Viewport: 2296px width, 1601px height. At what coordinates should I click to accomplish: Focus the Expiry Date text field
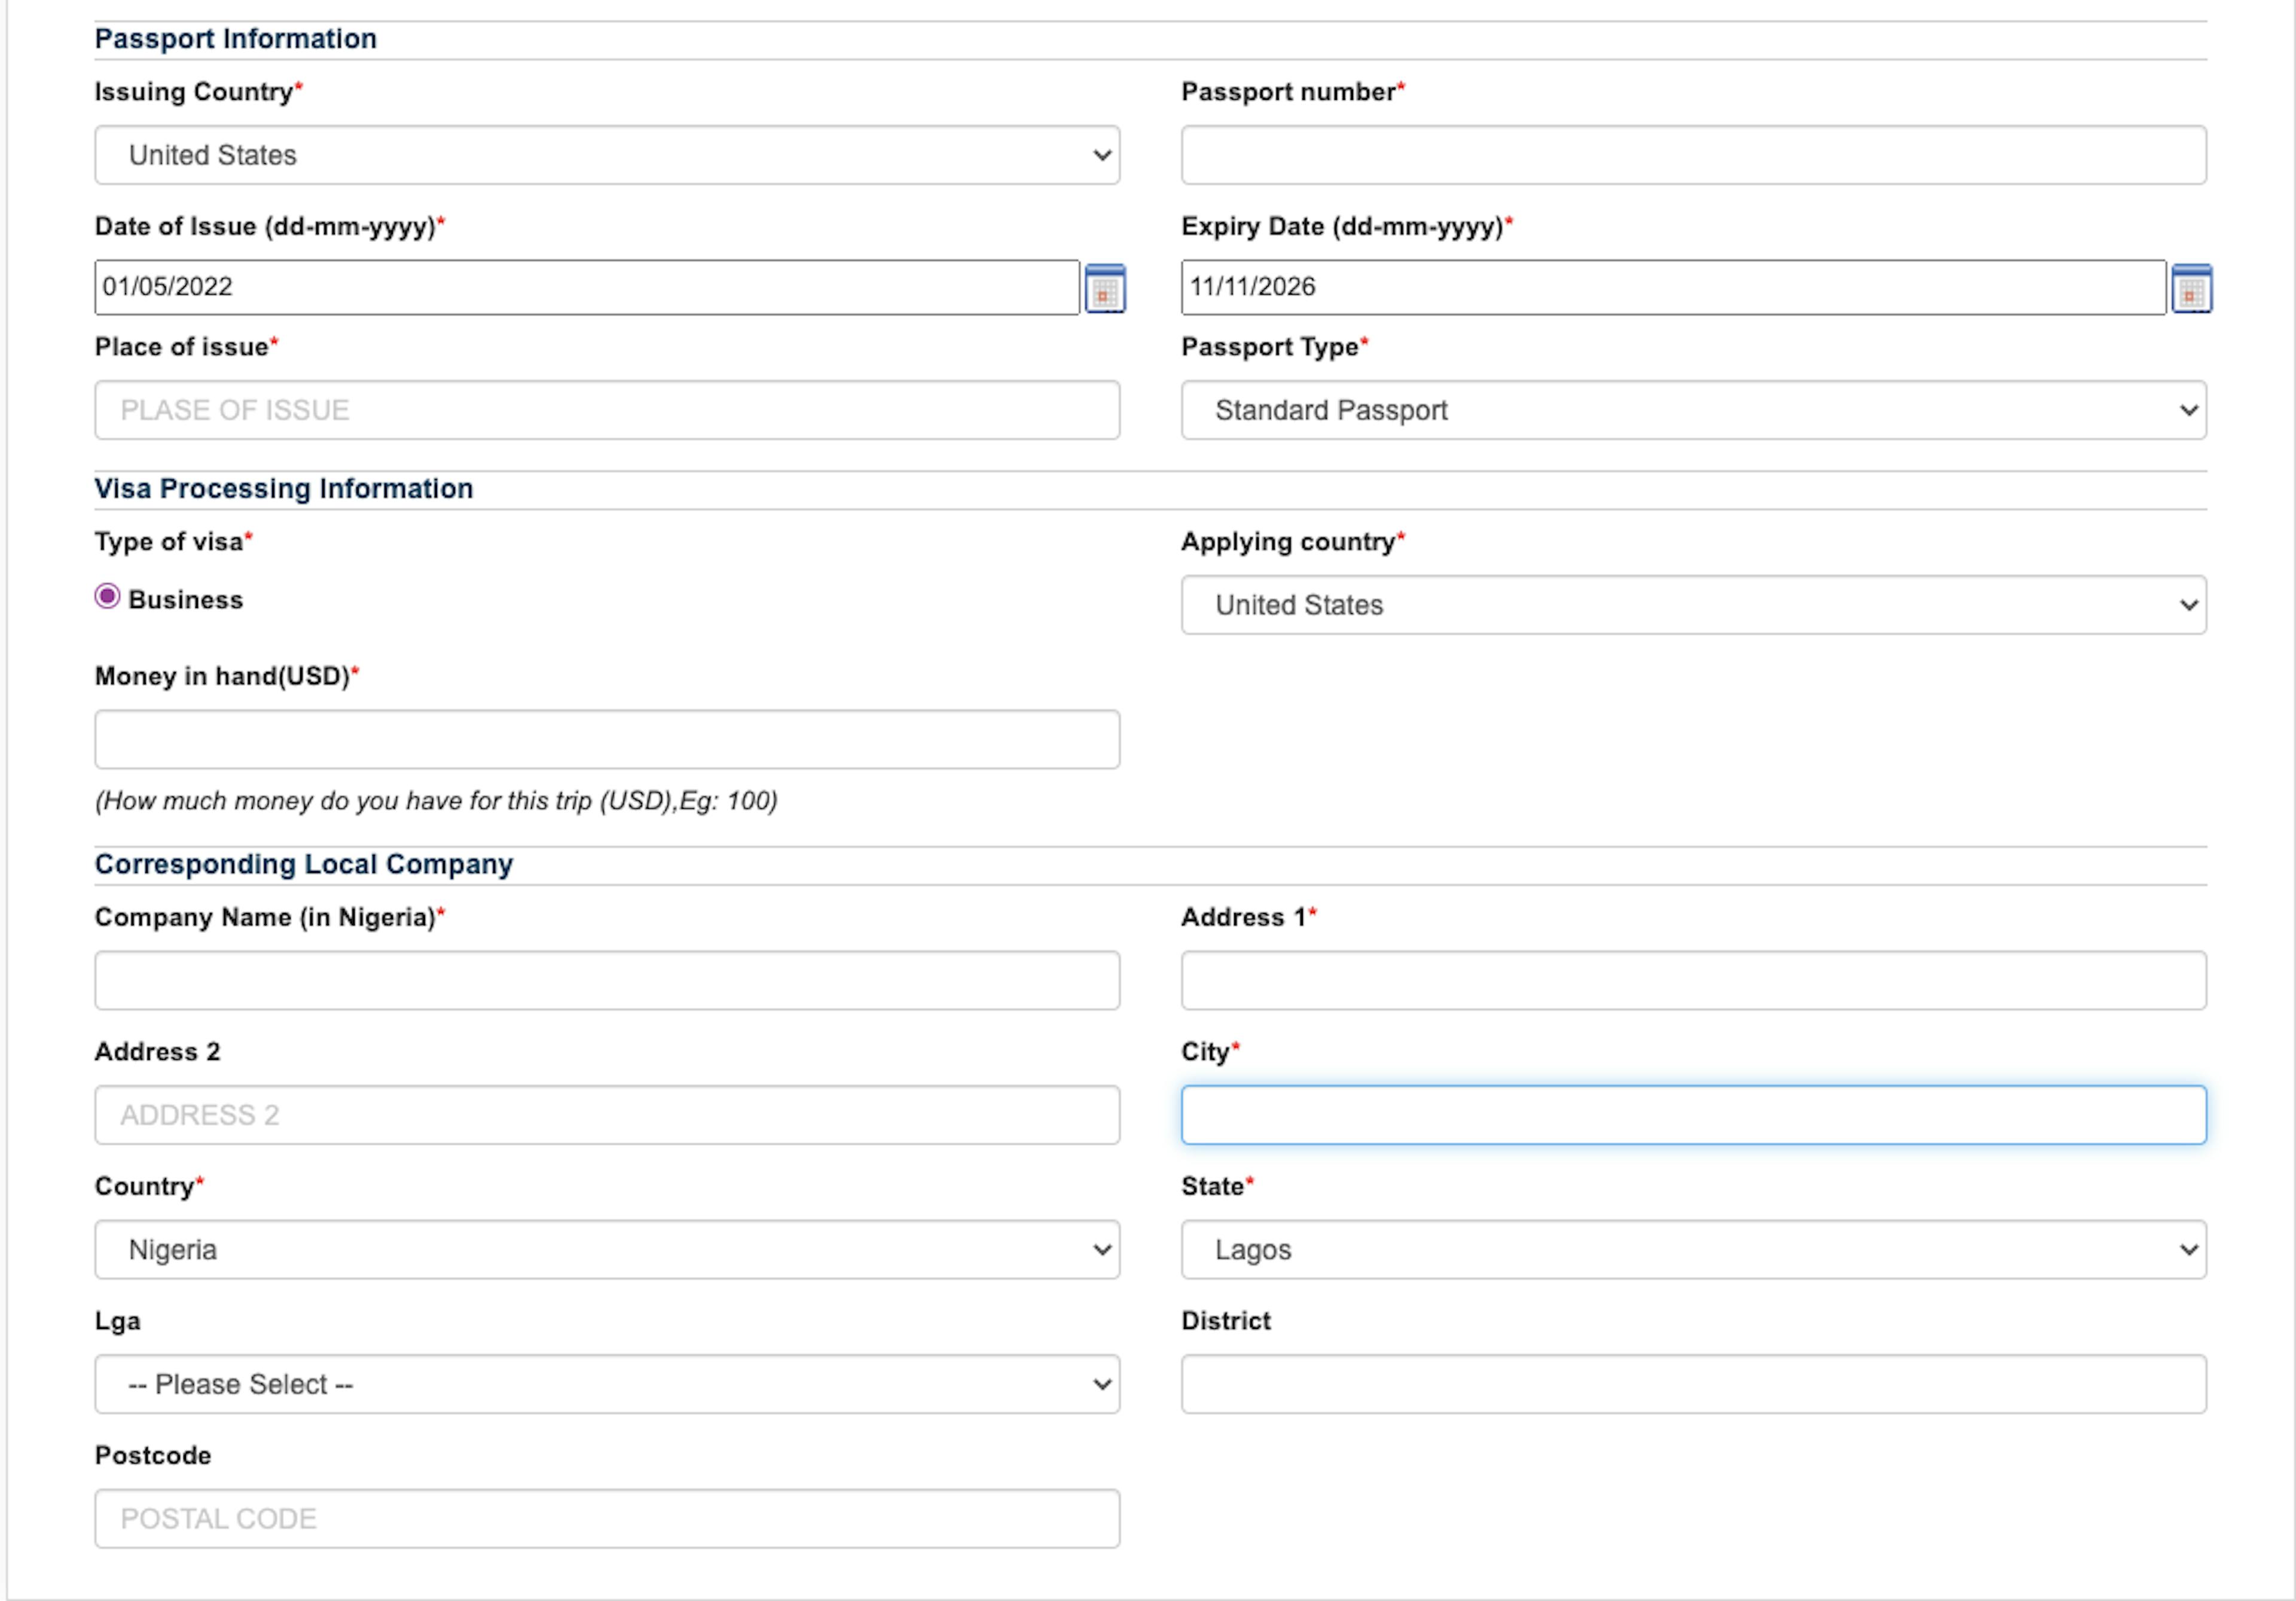tap(1673, 288)
